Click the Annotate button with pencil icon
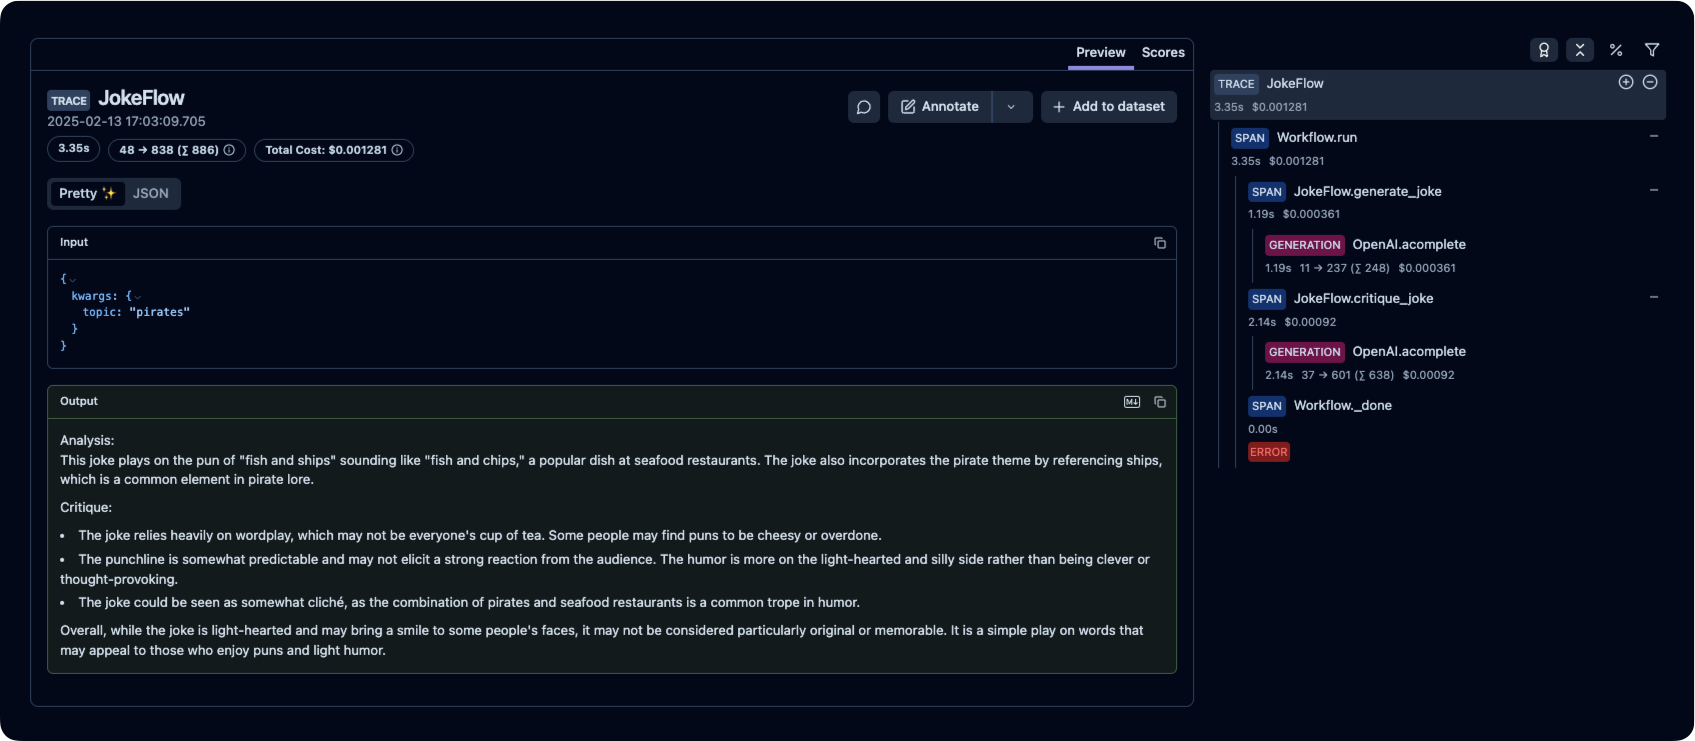The image size is (1695, 741). pyautogui.click(x=940, y=107)
